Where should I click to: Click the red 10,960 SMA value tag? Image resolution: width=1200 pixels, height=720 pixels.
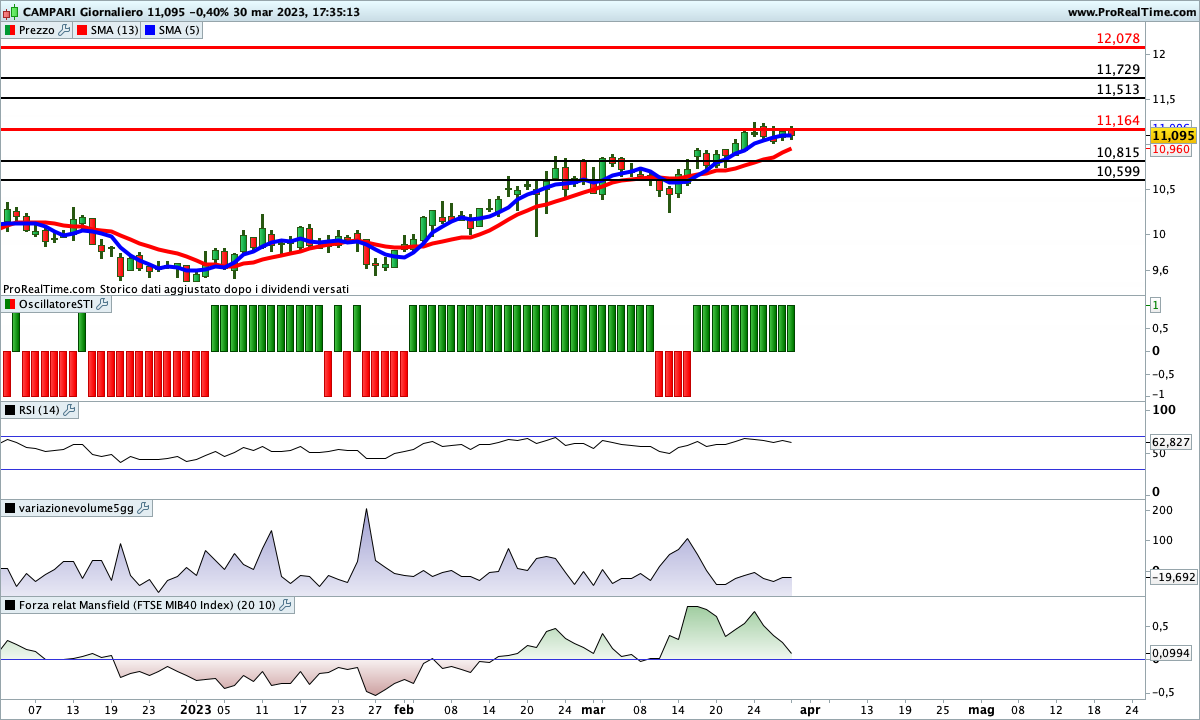(1170, 149)
